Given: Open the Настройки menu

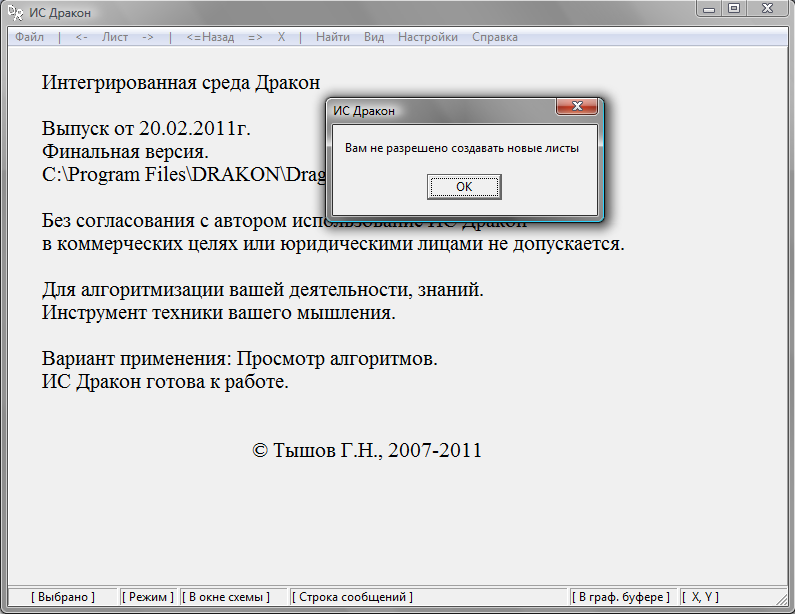Looking at the screenshot, I should point(428,37).
